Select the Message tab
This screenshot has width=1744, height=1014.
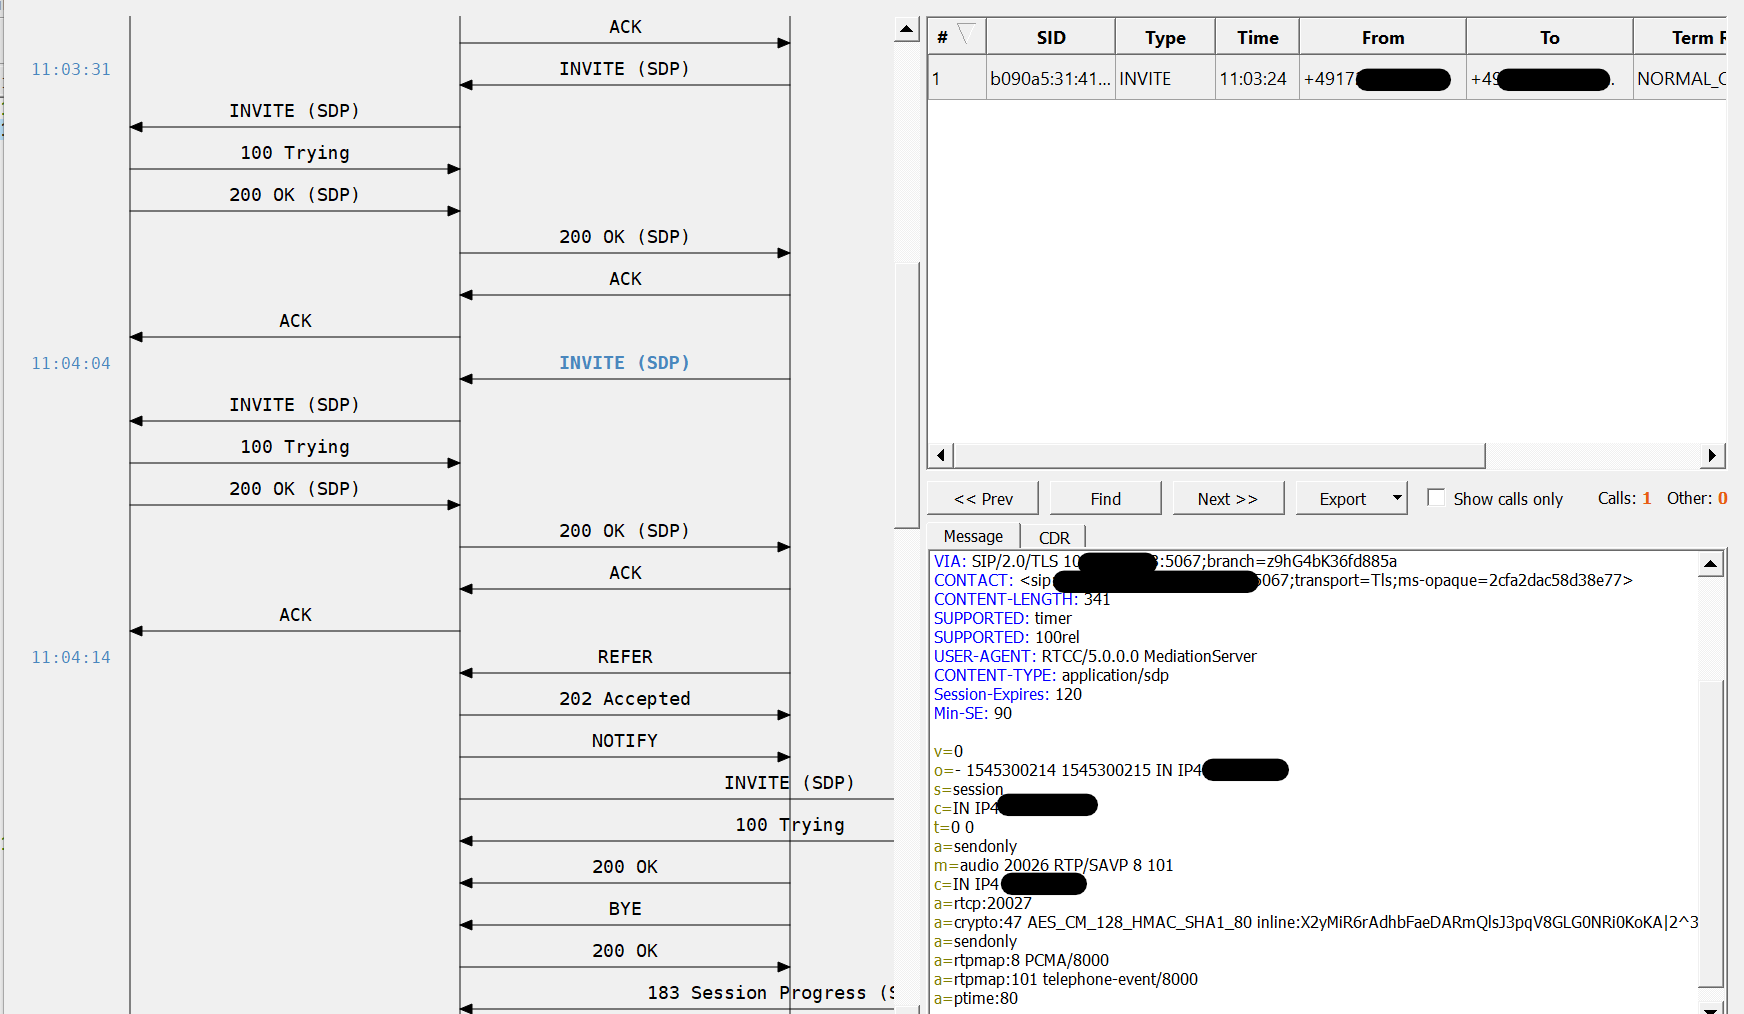972,537
